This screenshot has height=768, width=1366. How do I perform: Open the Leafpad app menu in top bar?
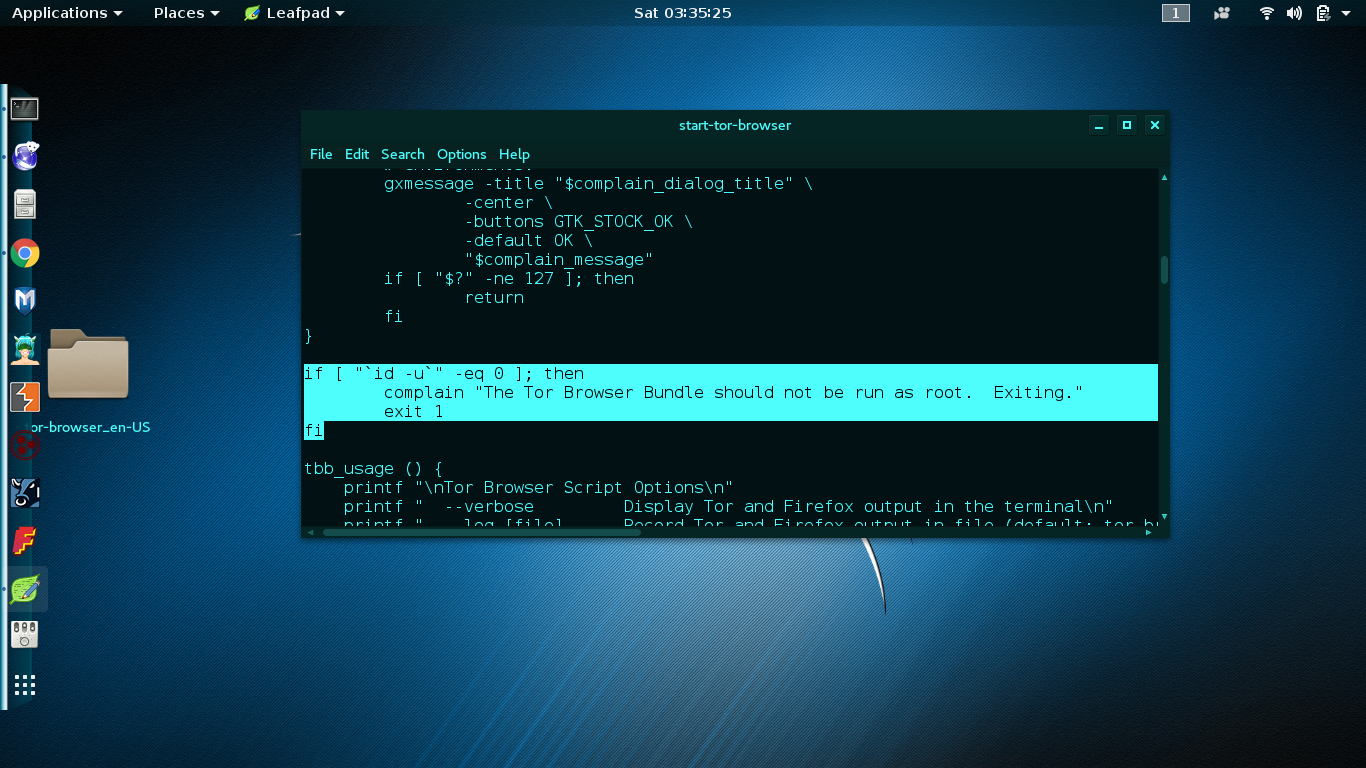pyautogui.click(x=294, y=13)
